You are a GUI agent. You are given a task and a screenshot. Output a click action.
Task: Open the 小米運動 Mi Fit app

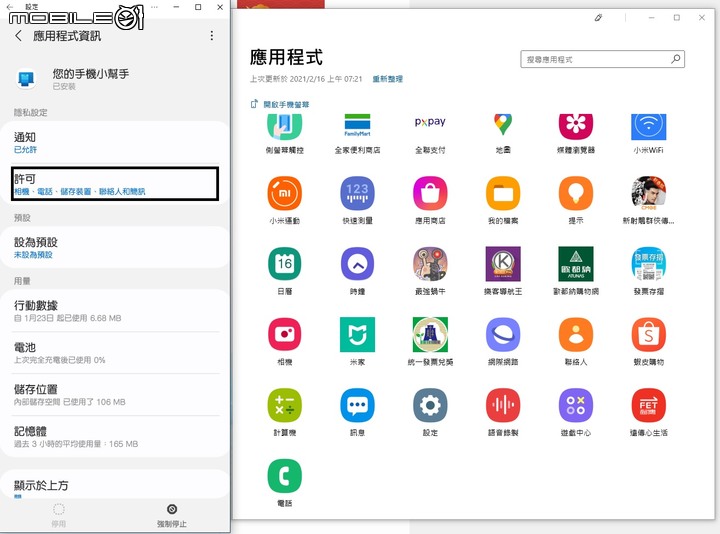(x=284, y=193)
